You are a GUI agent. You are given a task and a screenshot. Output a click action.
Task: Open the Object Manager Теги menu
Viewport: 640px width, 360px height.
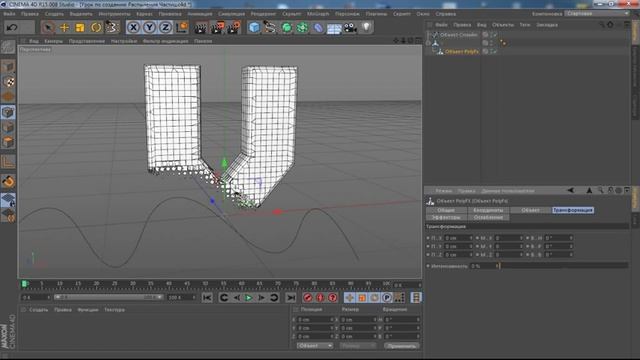point(524,25)
